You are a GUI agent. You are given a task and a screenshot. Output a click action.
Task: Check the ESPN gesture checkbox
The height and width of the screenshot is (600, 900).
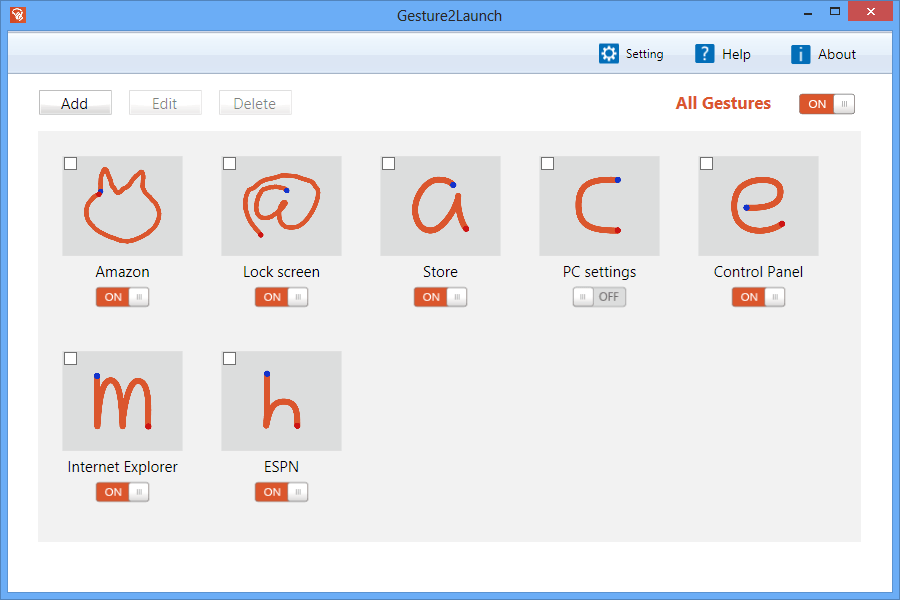click(230, 359)
